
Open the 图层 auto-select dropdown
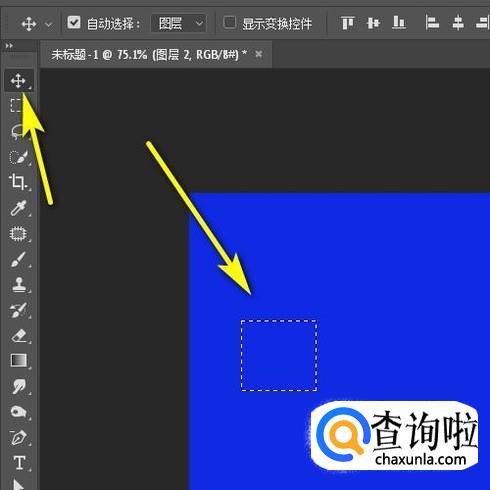(179, 23)
